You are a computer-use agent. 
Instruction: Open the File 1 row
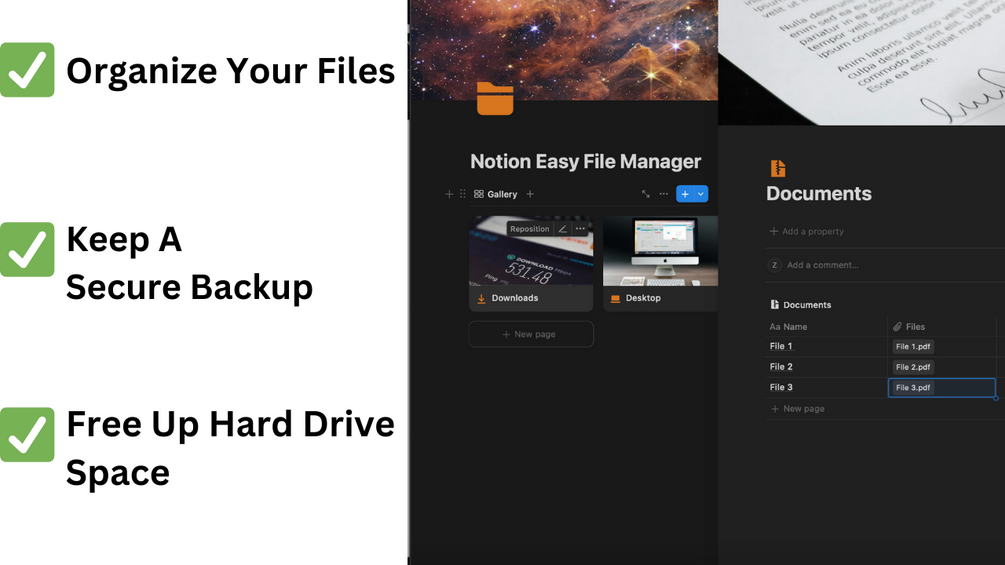pos(781,346)
